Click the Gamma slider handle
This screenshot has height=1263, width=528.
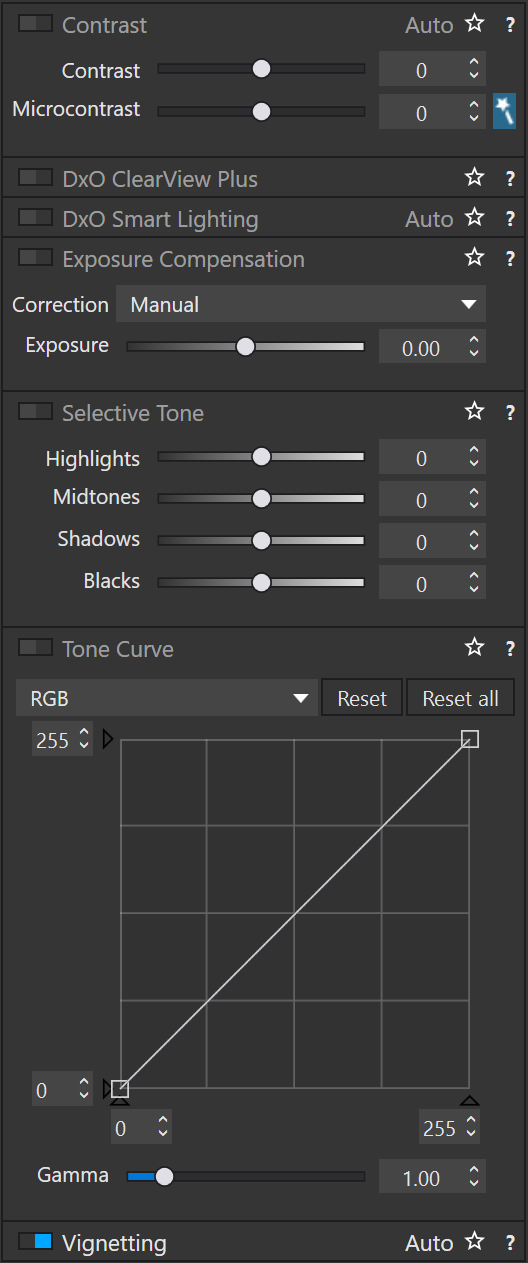pyautogui.click(x=164, y=1177)
